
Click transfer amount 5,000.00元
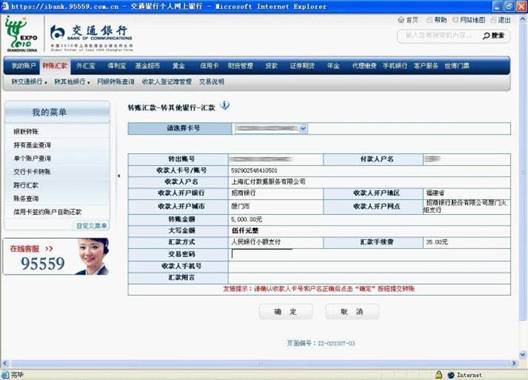[246, 220]
